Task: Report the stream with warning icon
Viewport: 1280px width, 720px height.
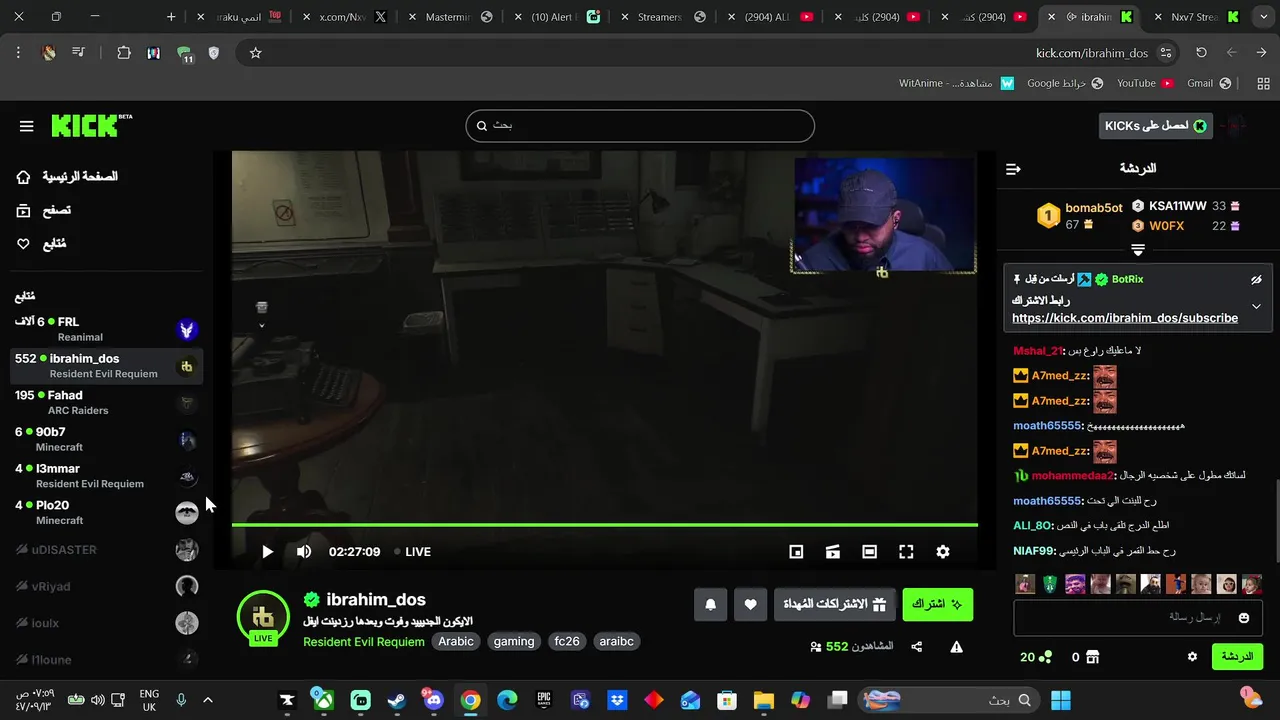Action: coord(957,647)
